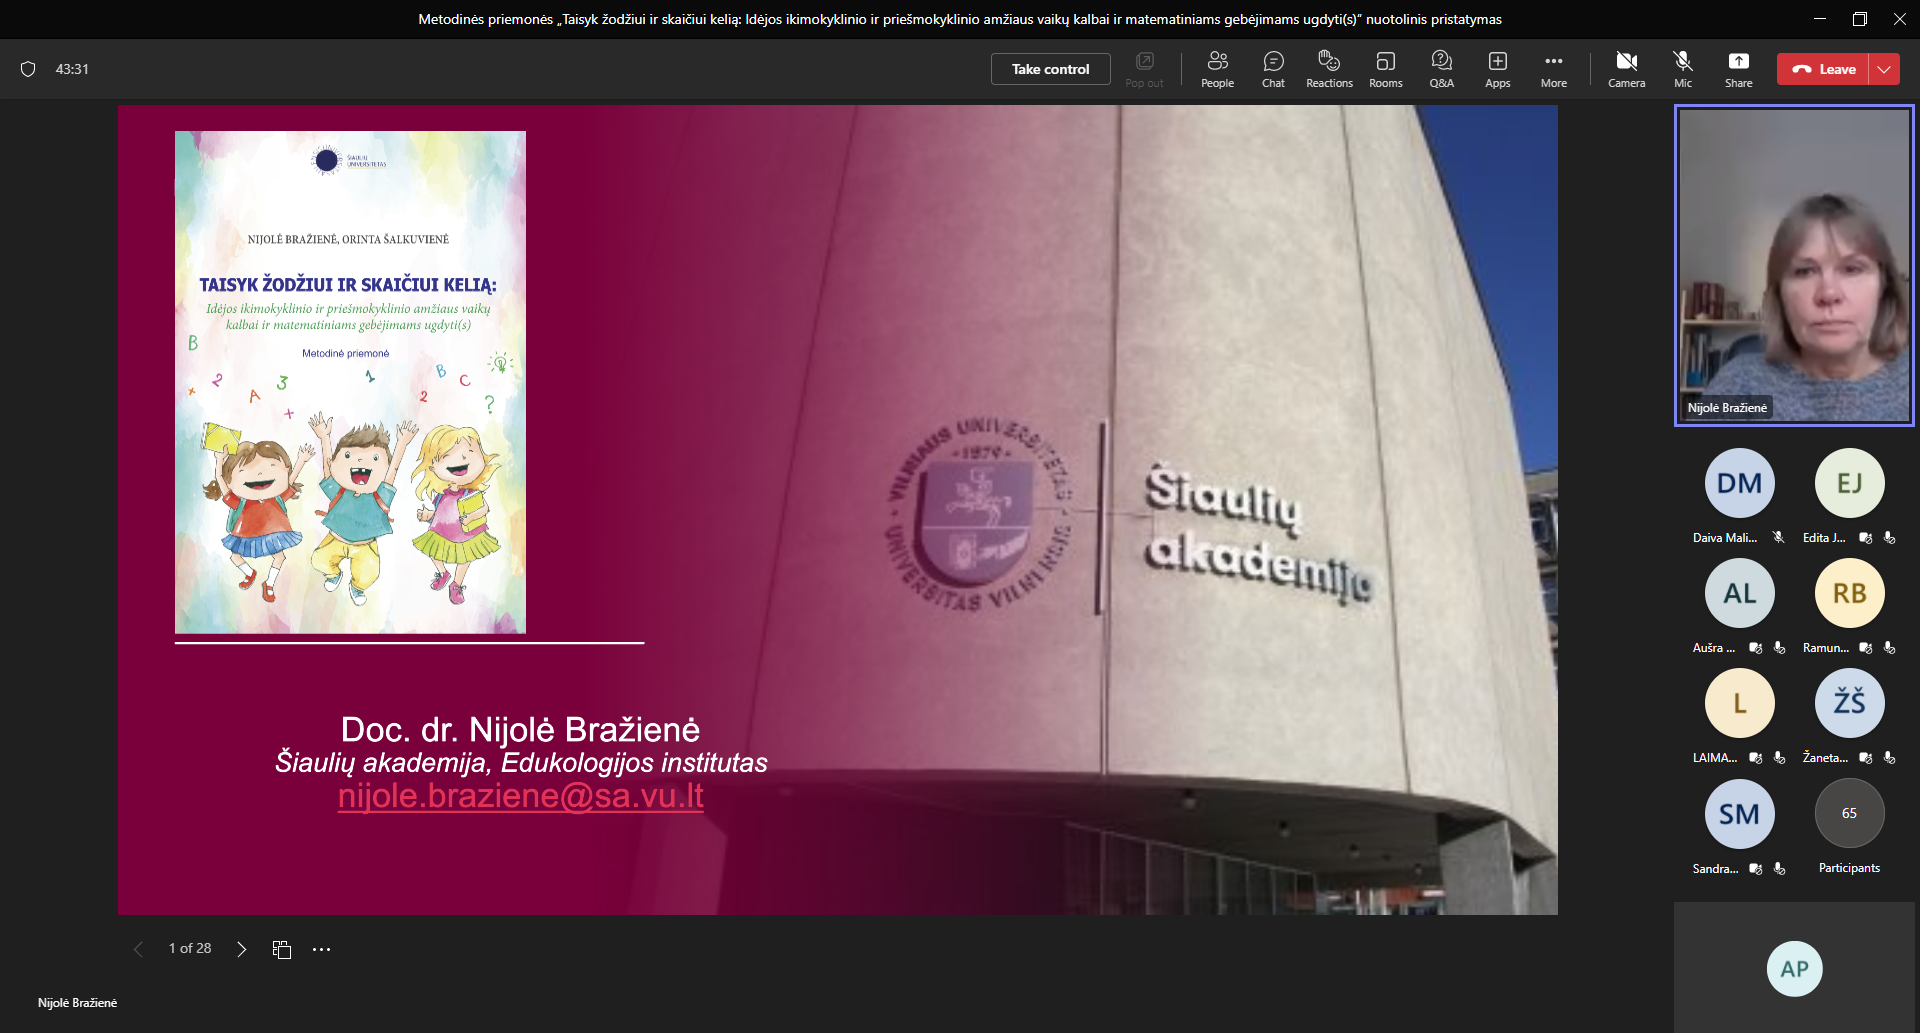The width and height of the screenshot is (1920, 1033).
Task: Click the 43:31 meeting timer
Action: tap(72, 69)
